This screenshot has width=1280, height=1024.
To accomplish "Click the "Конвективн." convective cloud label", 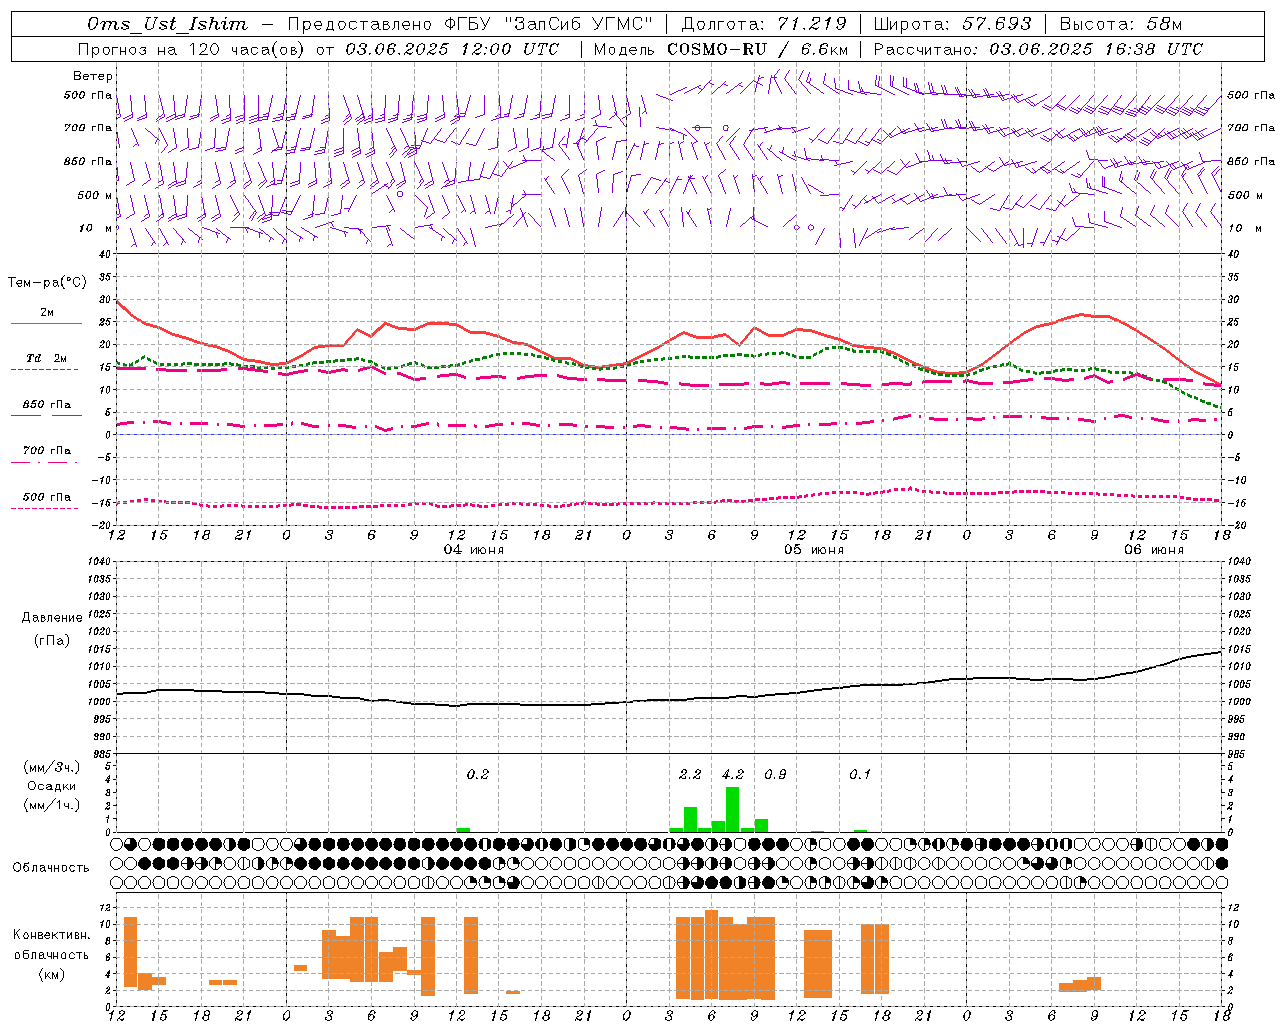I will (52, 935).
